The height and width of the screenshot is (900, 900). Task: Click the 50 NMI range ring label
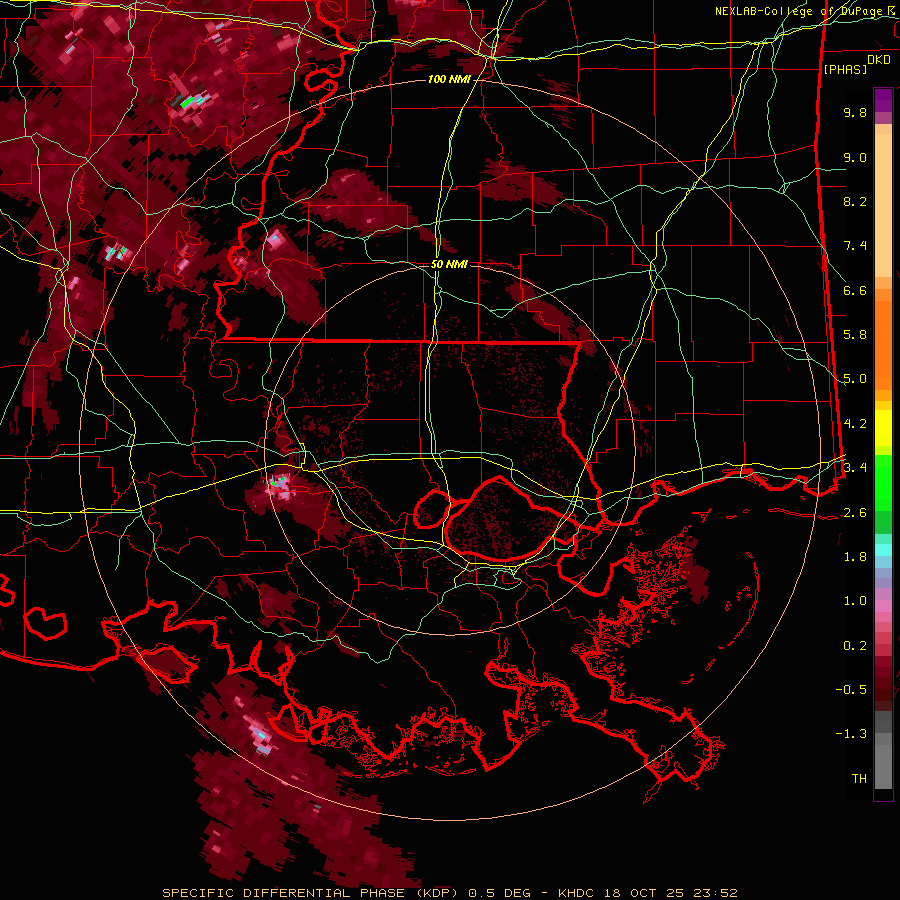(449, 264)
